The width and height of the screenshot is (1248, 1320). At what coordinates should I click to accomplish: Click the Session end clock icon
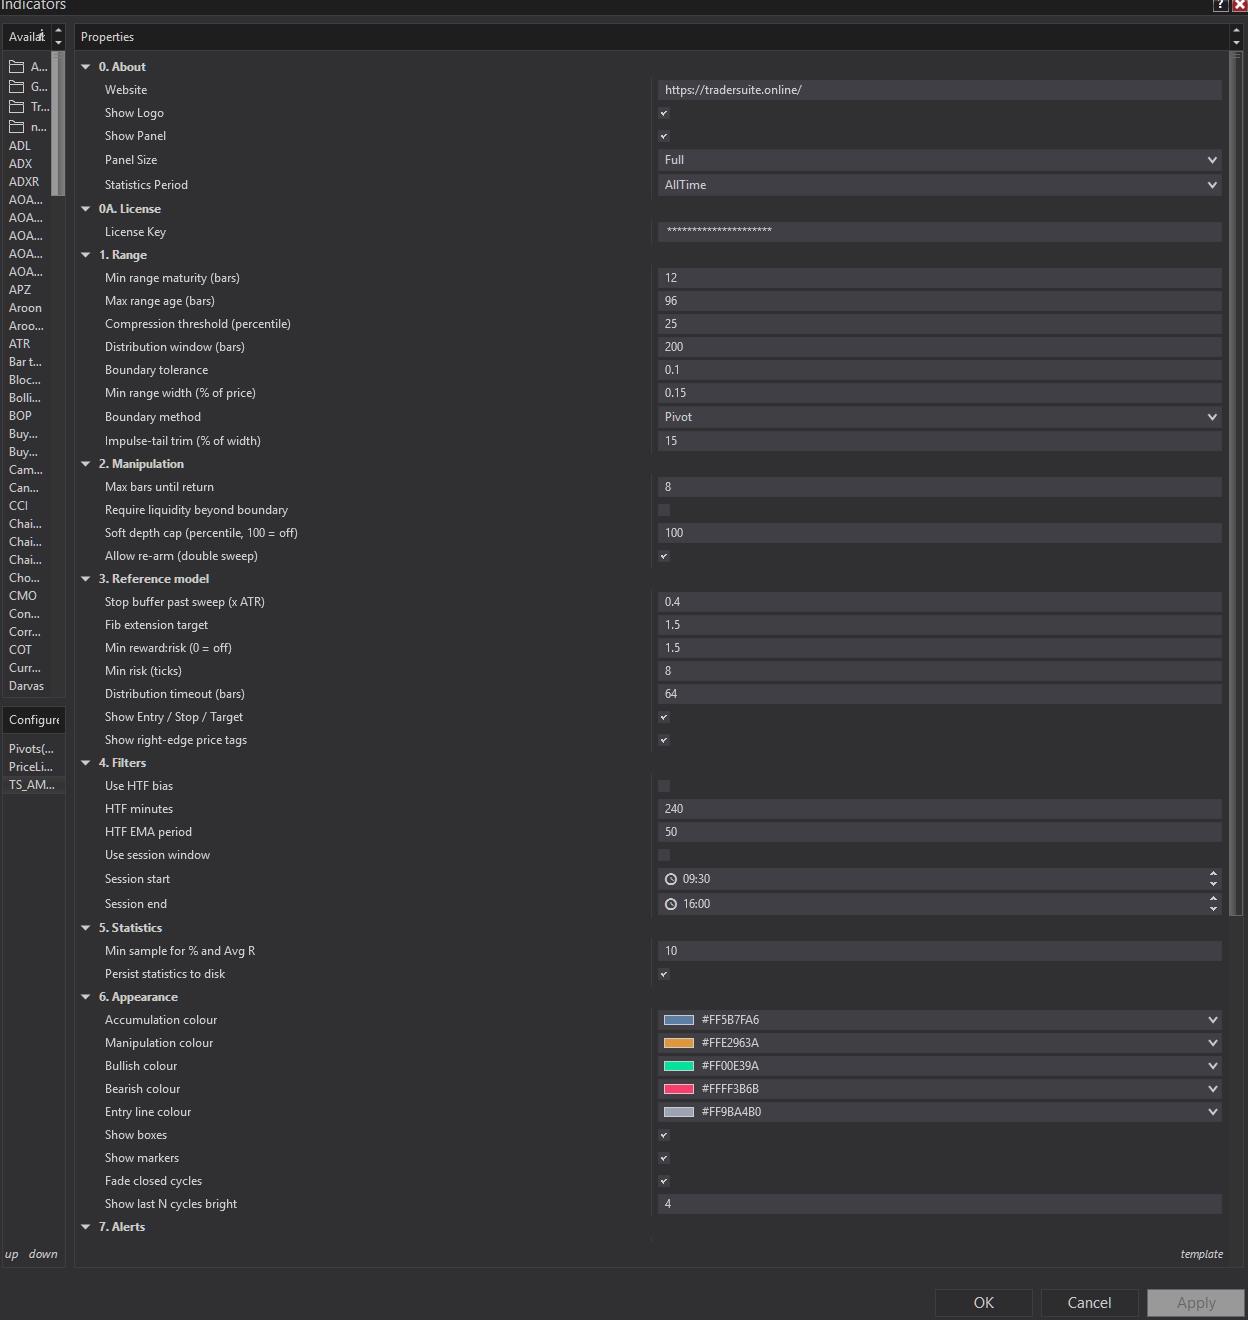671,904
